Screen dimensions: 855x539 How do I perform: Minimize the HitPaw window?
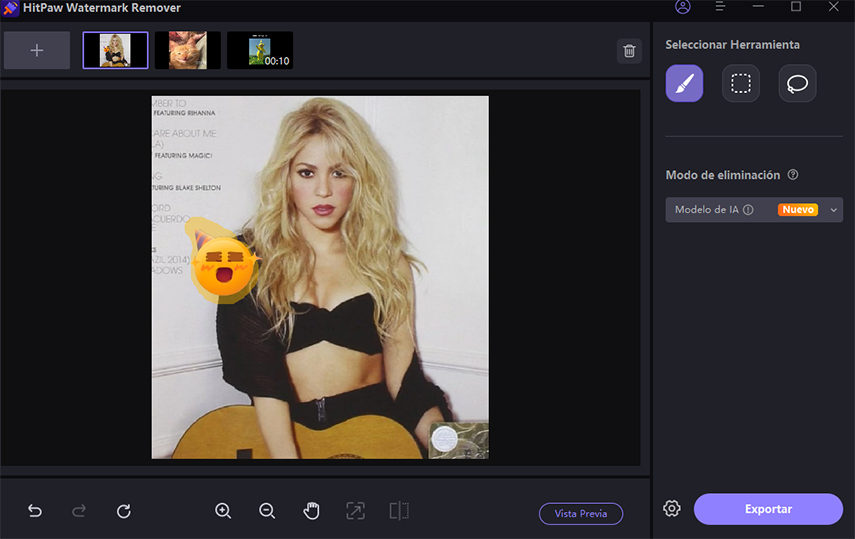click(758, 7)
